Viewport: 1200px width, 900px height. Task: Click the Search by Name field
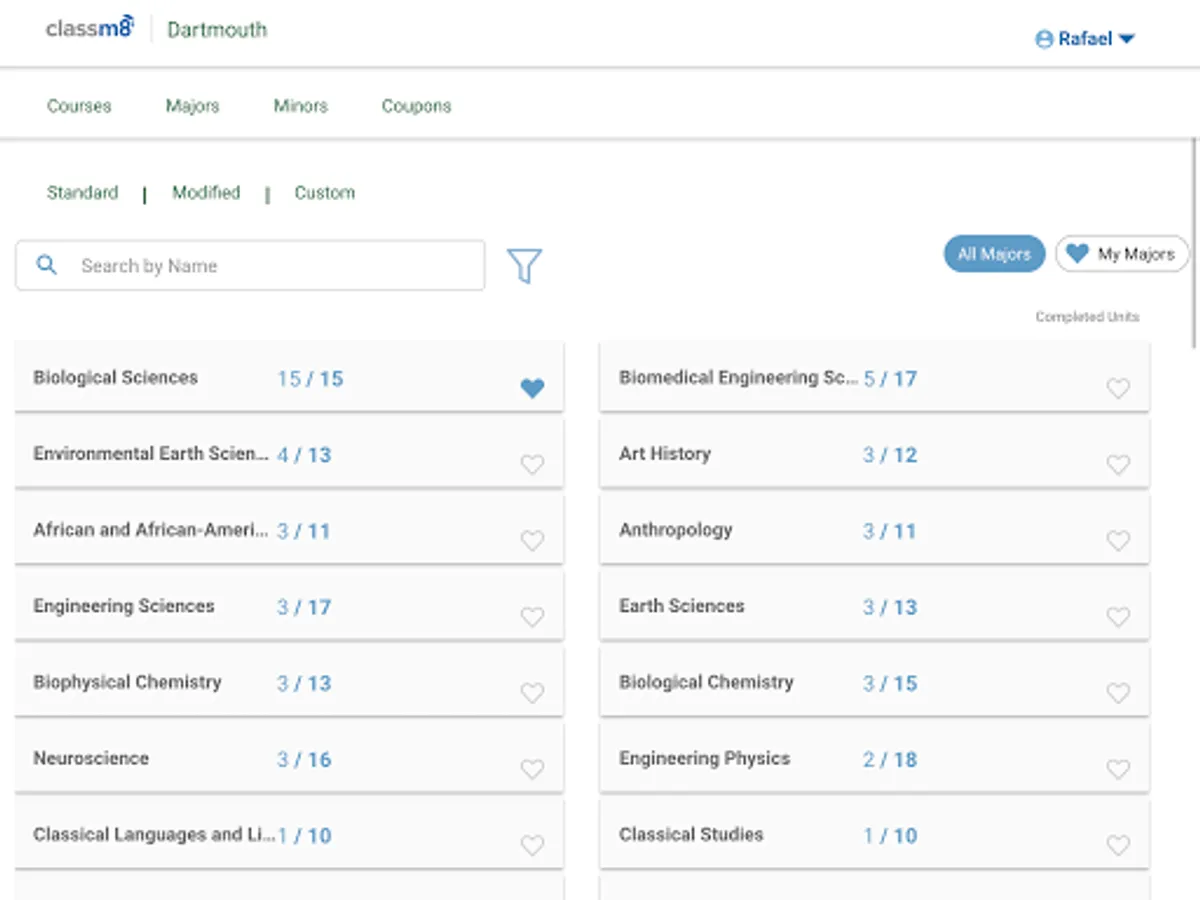click(x=270, y=266)
